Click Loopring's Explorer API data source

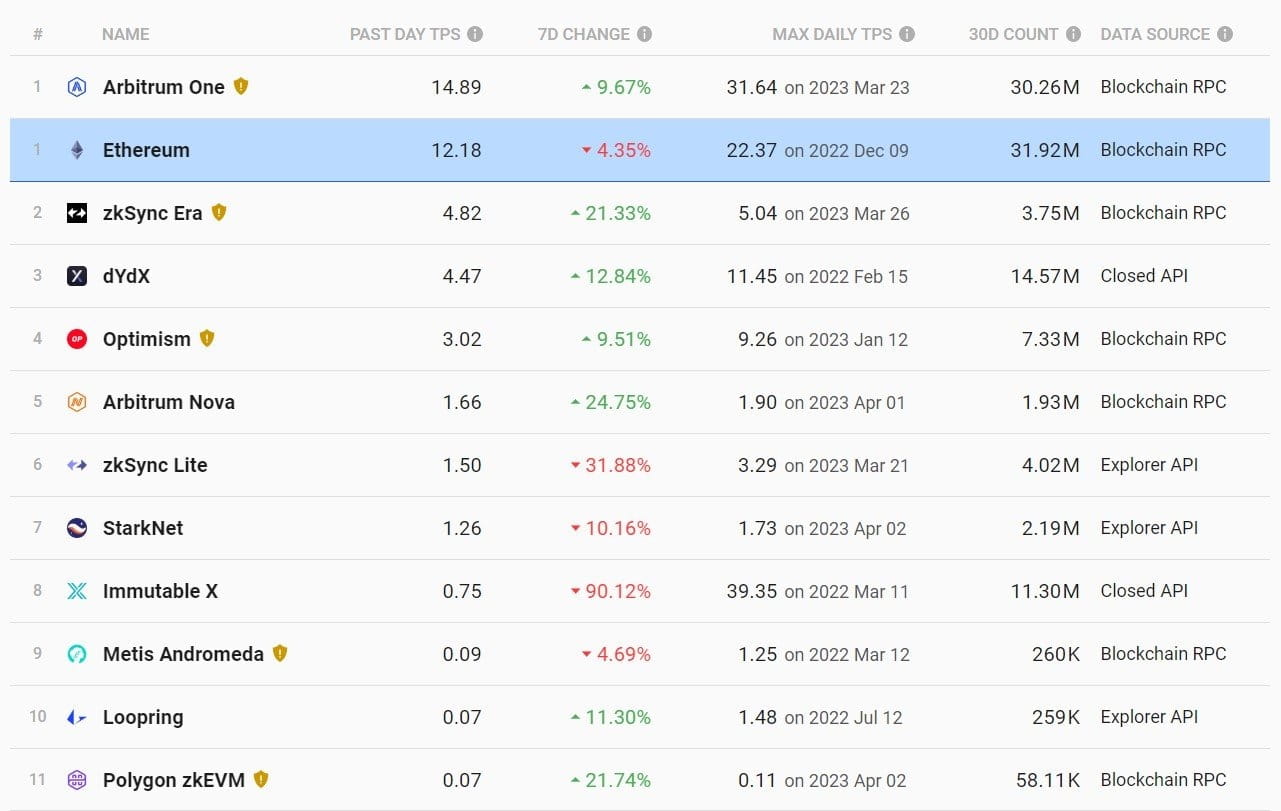[1149, 717]
